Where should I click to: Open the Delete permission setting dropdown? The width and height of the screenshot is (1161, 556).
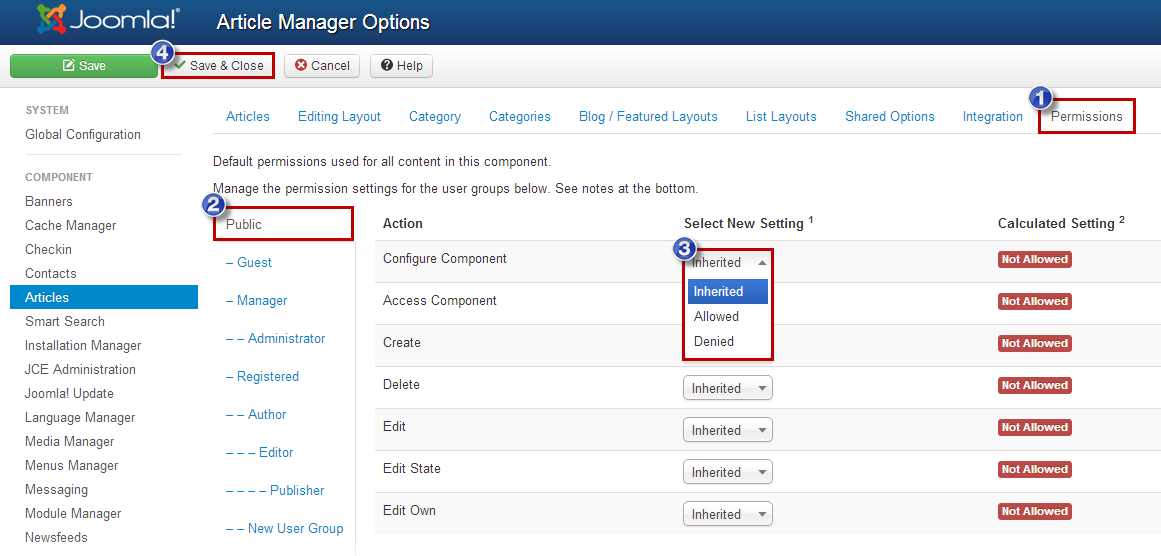pyautogui.click(x=728, y=388)
